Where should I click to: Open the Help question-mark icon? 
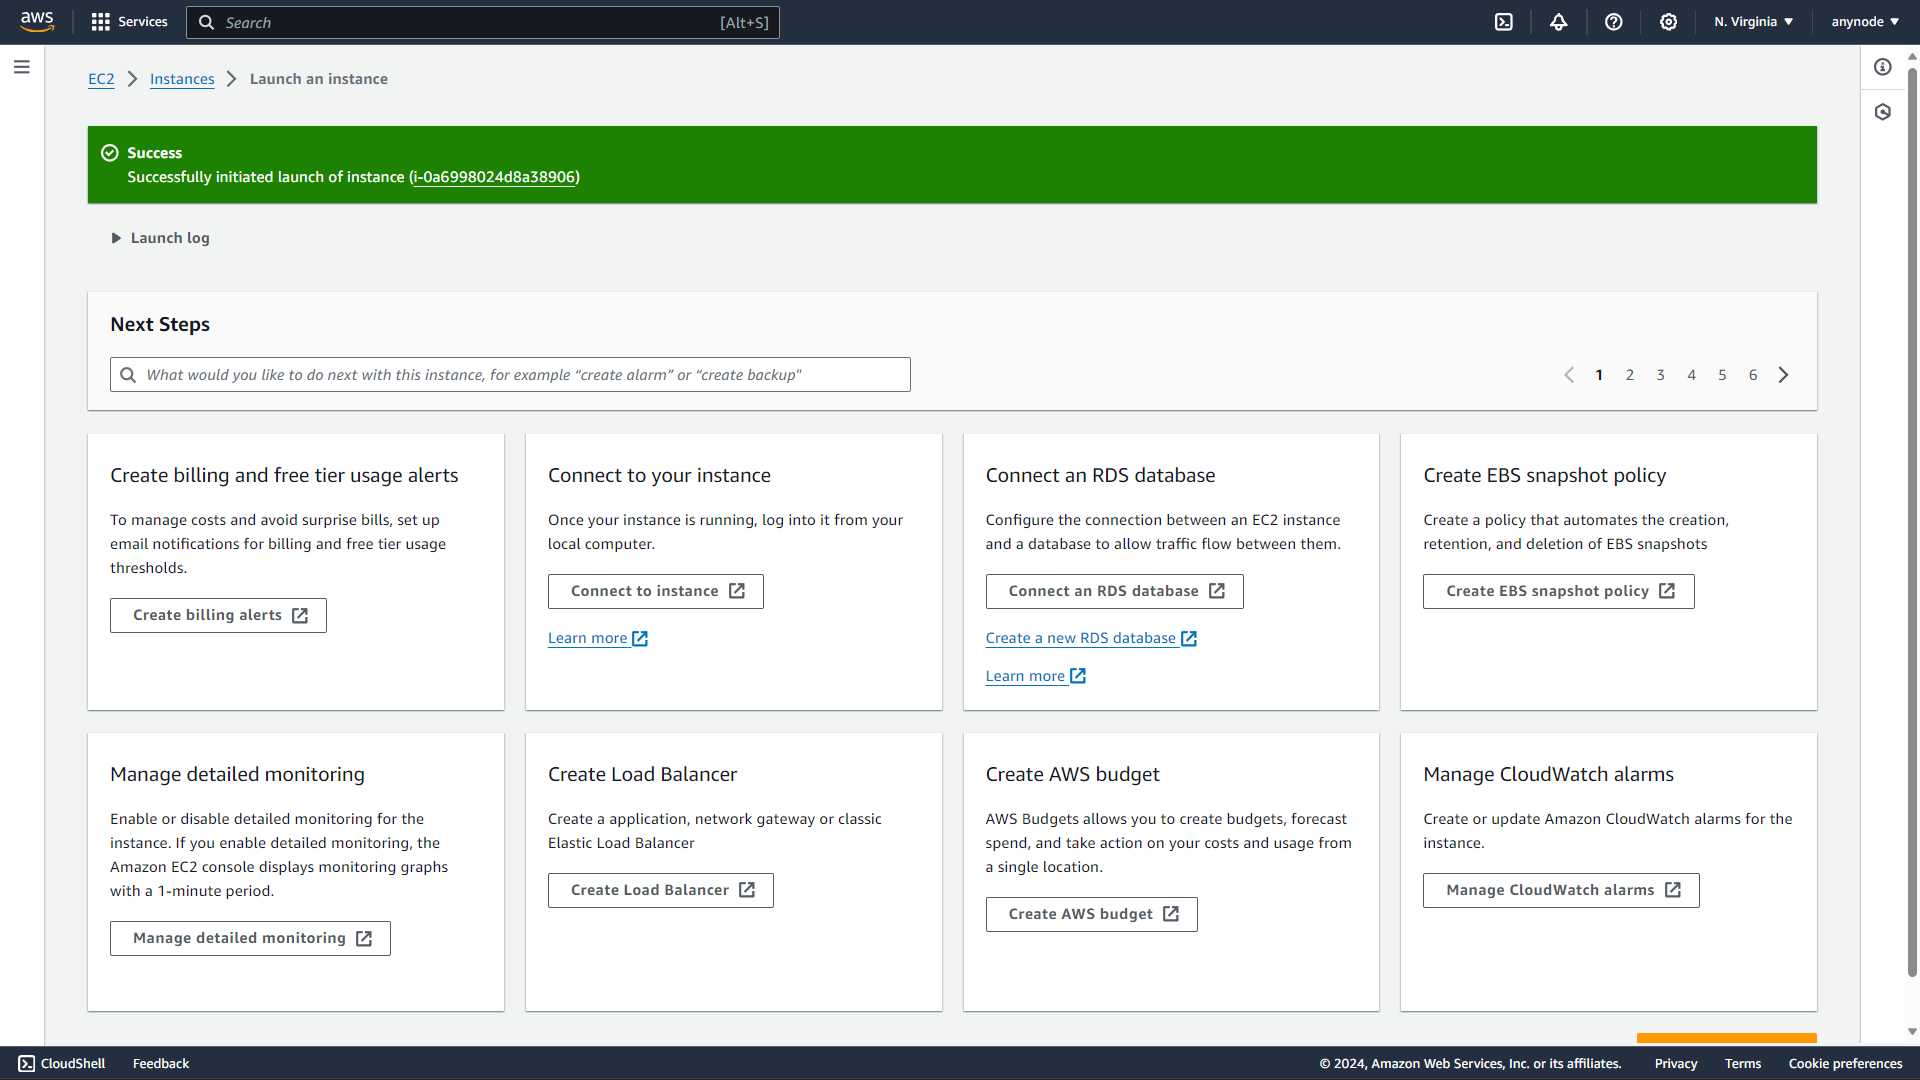(1613, 22)
